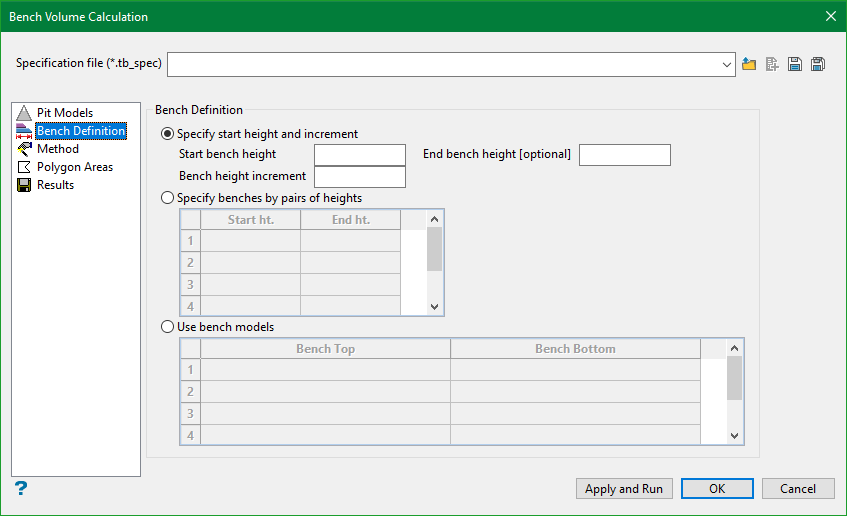847x516 pixels.
Task: Click the Start bench height input field
Action: 359,155
